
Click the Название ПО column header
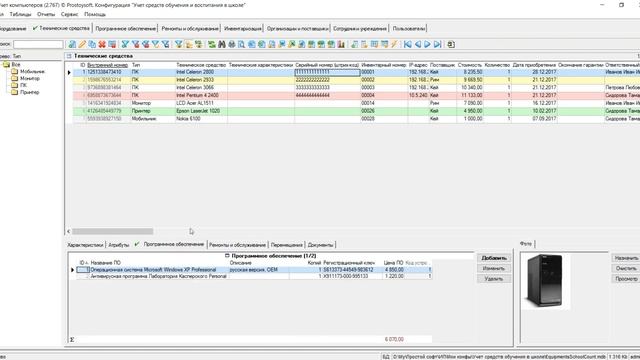(105, 263)
